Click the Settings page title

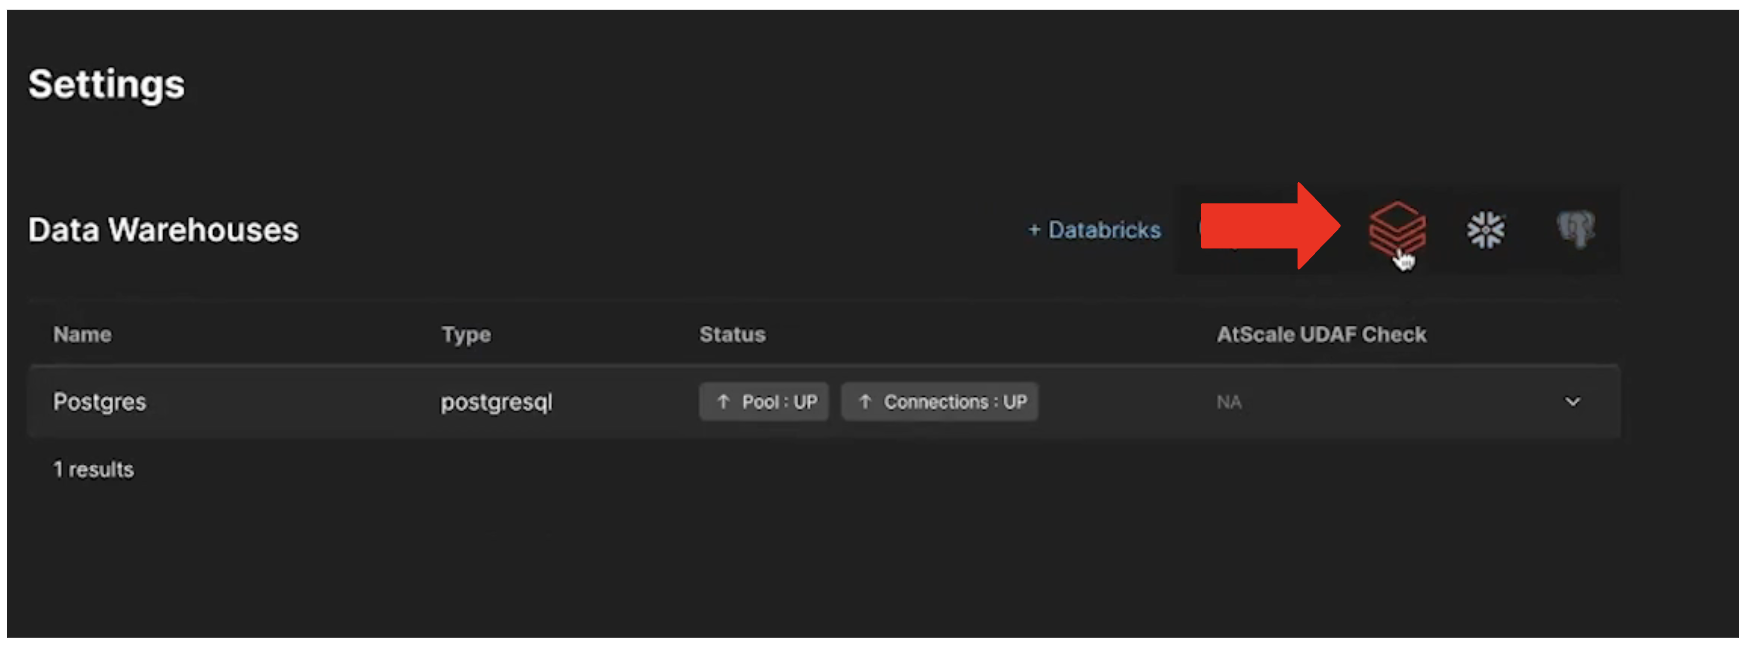pos(106,85)
